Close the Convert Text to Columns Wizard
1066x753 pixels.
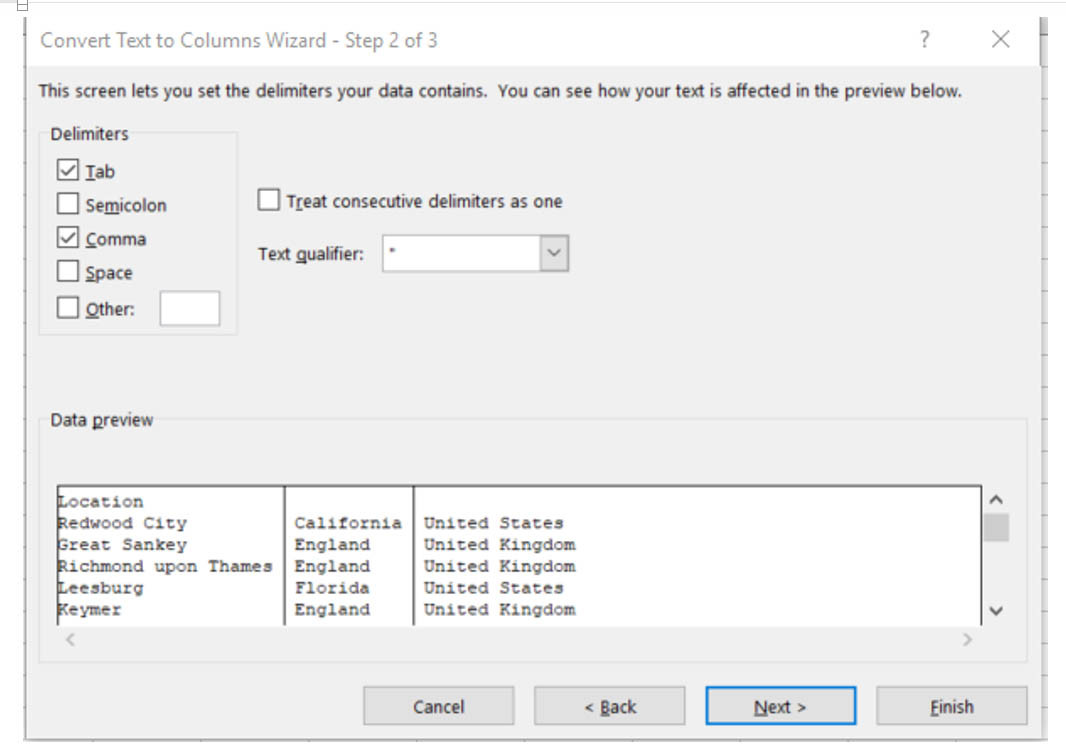(x=1000, y=40)
